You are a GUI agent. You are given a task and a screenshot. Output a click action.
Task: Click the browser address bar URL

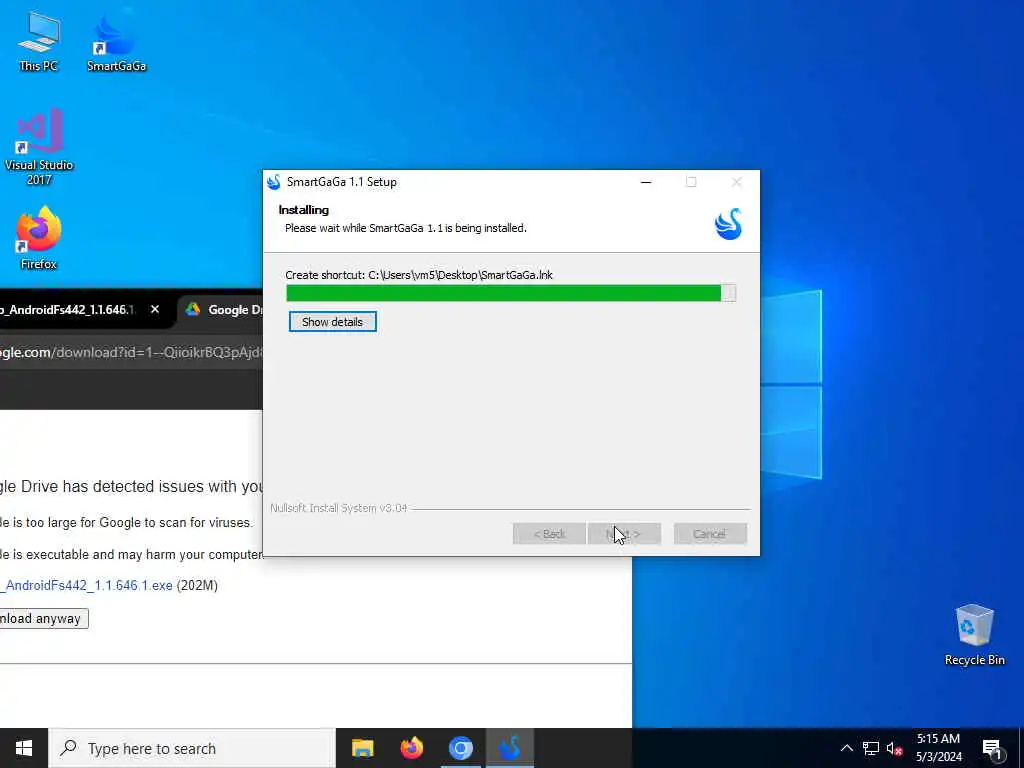click(x=131, y=353)
